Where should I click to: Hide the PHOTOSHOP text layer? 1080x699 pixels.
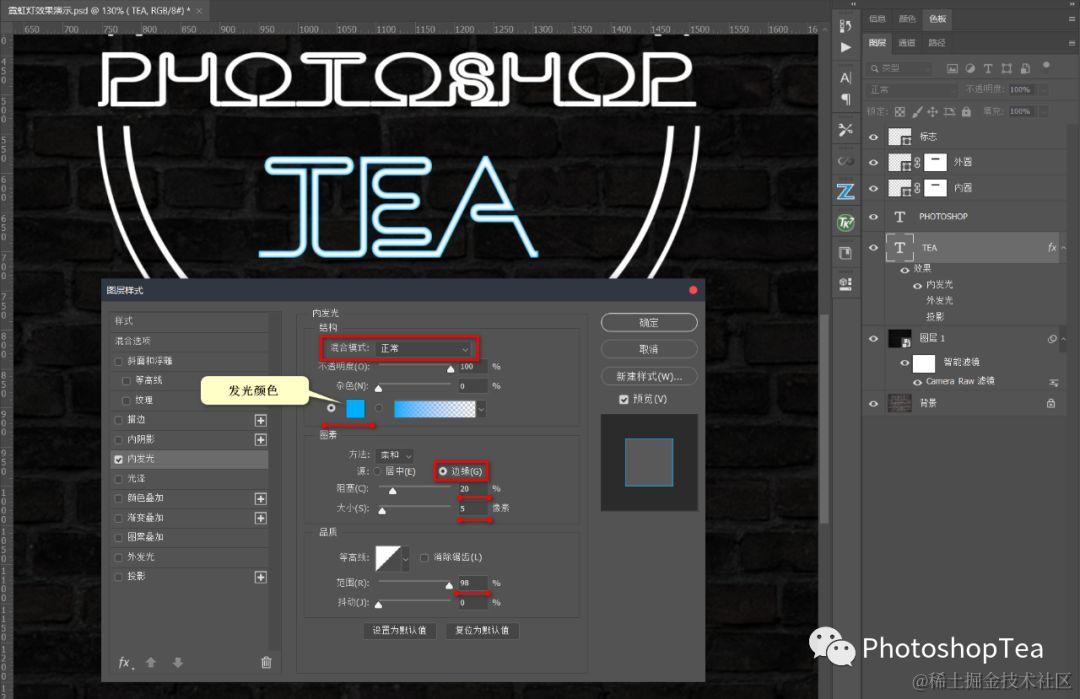pyautogui.click(x=873, y=217)
